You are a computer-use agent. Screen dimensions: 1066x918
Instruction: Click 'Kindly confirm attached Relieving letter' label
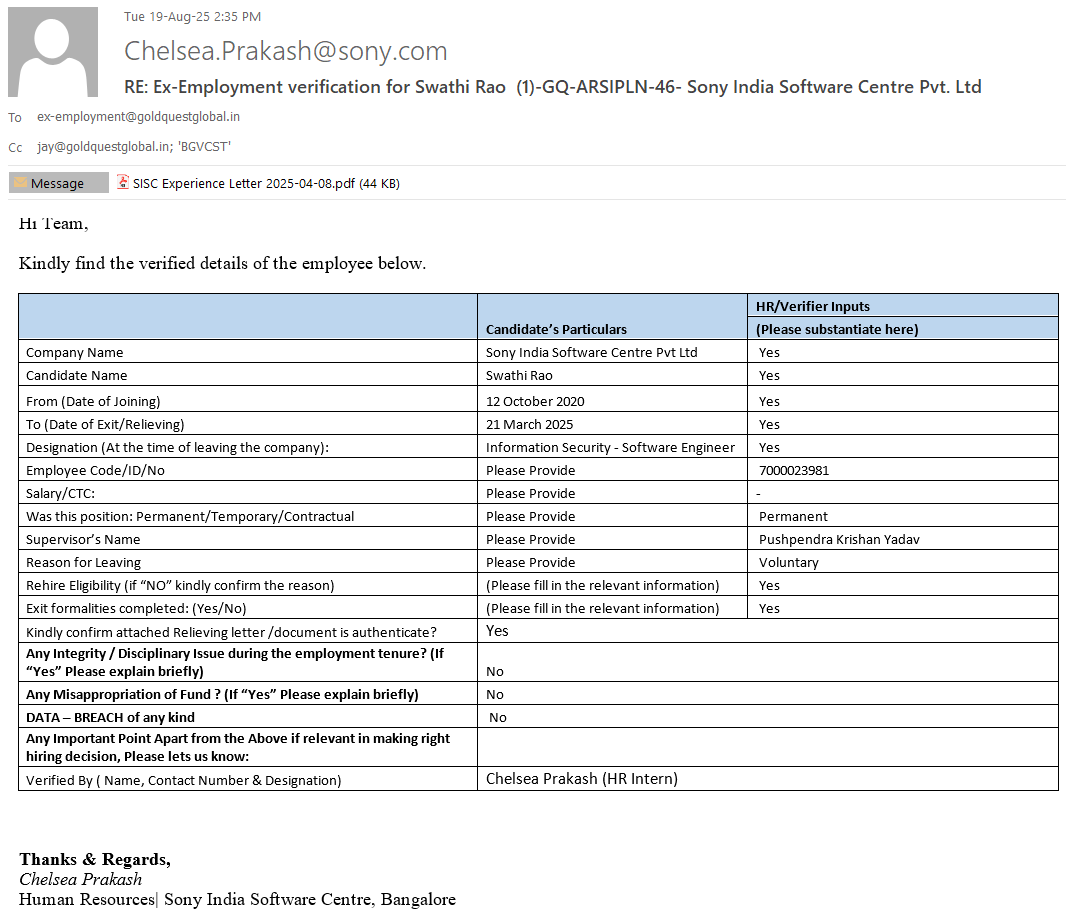(x=231, y=632)
